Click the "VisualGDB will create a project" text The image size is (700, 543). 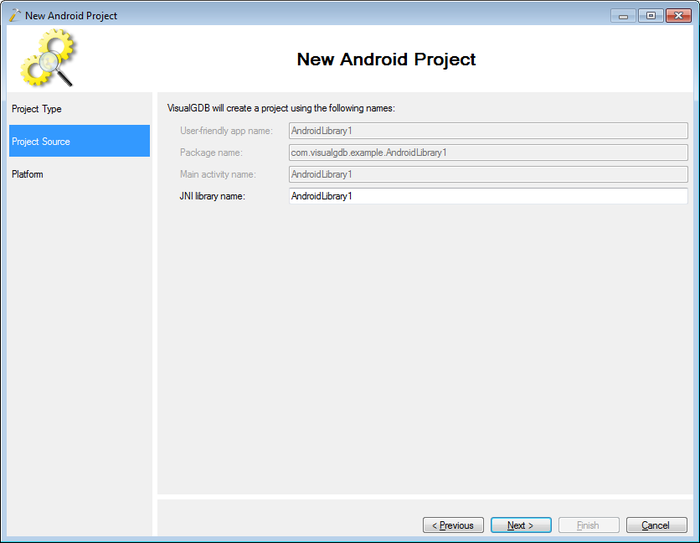tap(281, 108)
